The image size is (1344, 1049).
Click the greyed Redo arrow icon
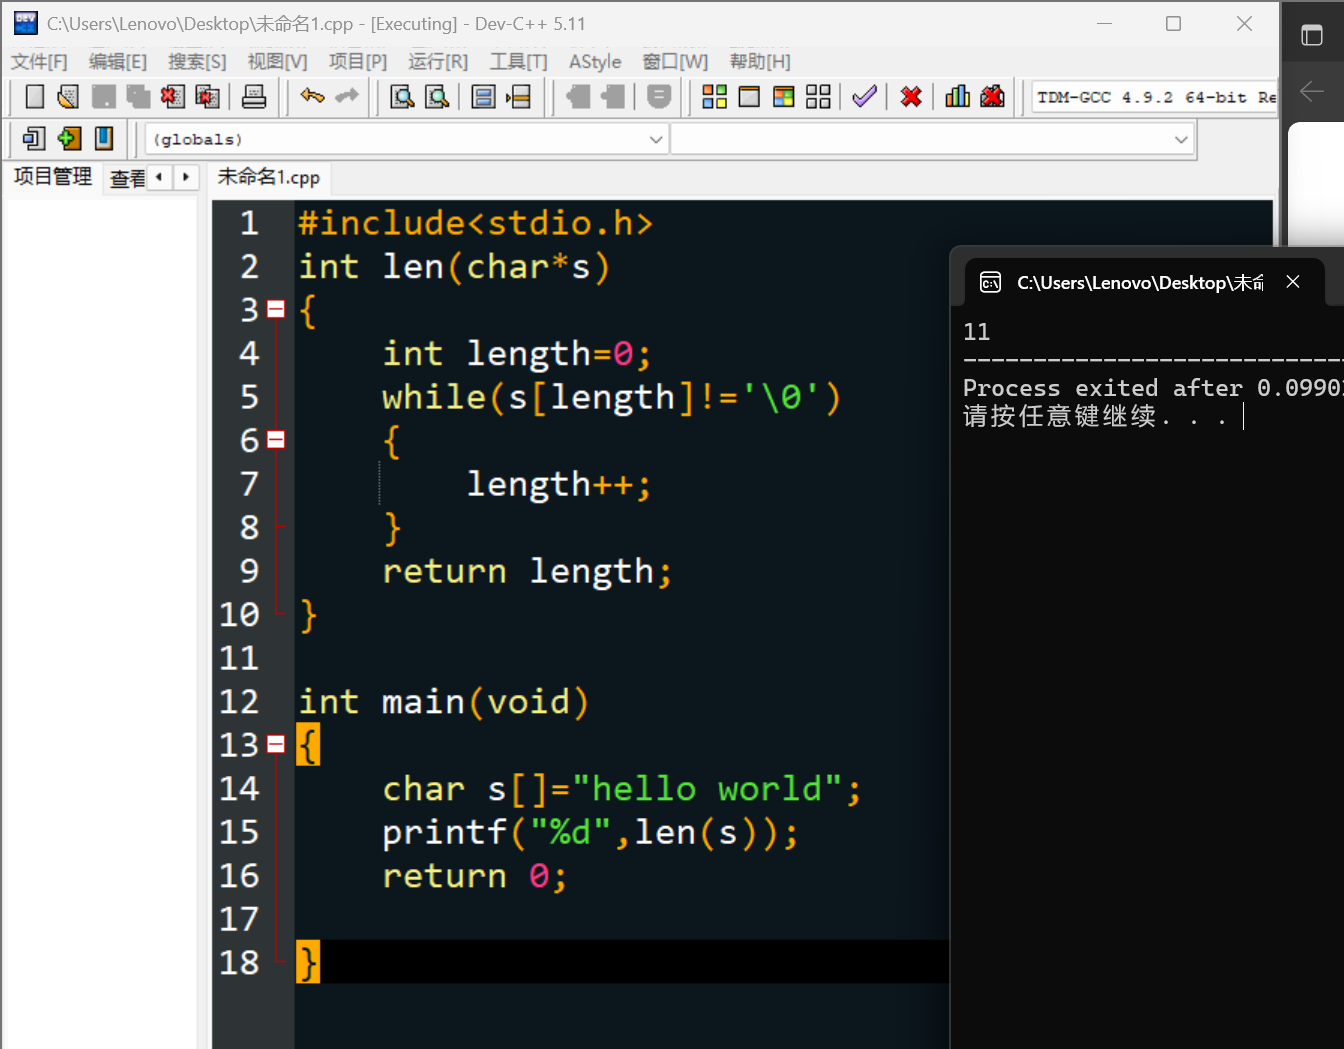pyautogui.click(x=347, y=96)
